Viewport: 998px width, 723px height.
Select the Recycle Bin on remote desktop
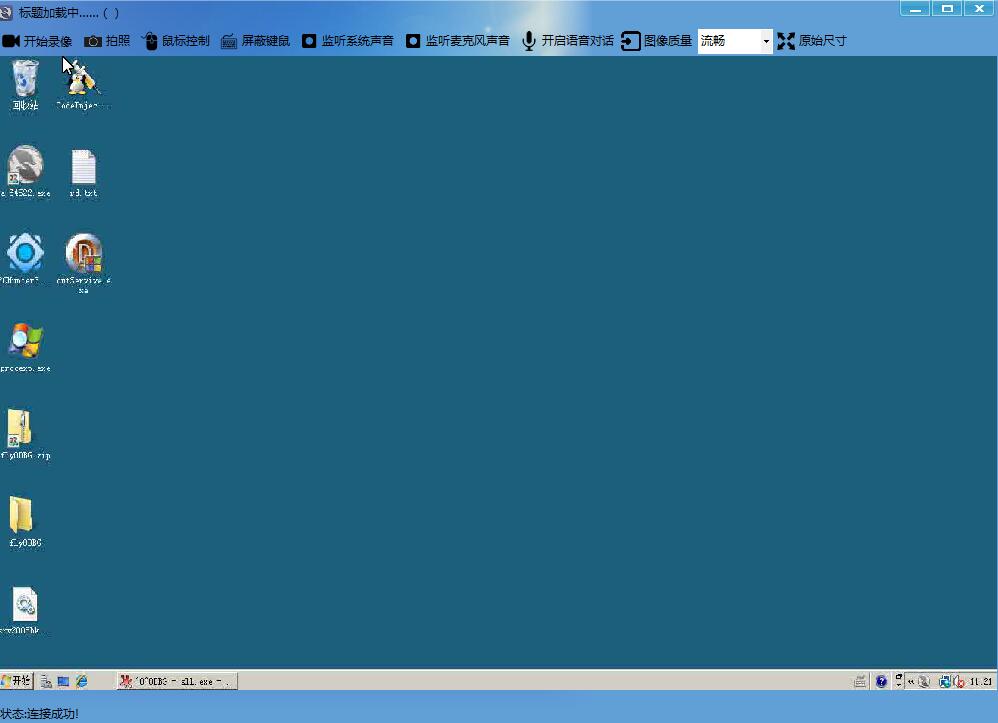pyautogui.click(x=25, y=85)
